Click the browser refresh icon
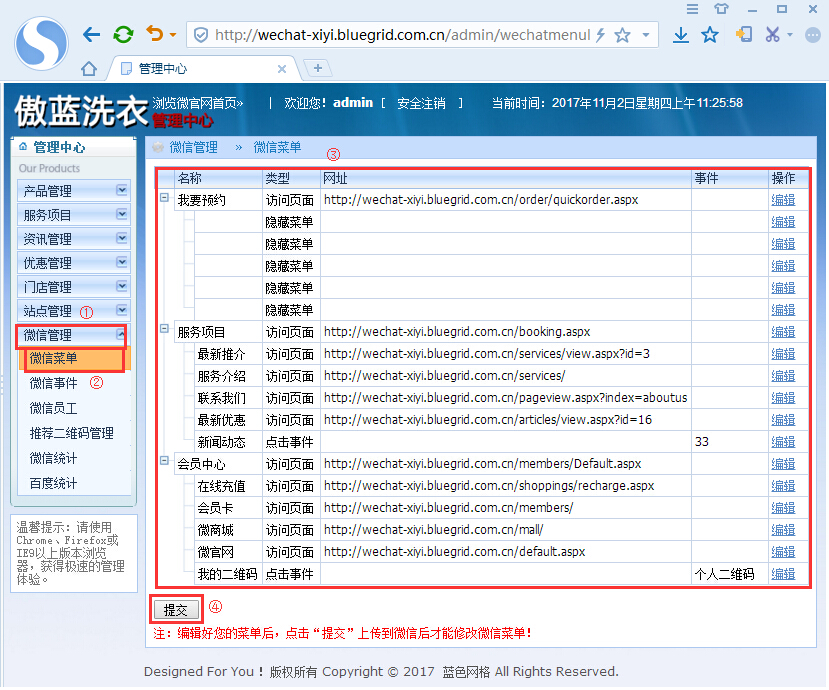This screenshot has width=829, height=690. (x=122, y=33)
